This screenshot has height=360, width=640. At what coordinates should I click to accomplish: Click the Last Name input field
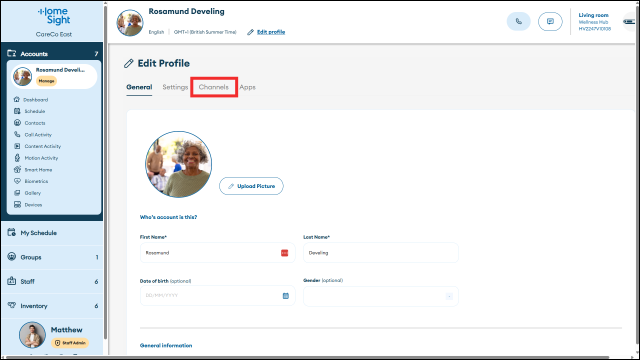tap(381, 253)
